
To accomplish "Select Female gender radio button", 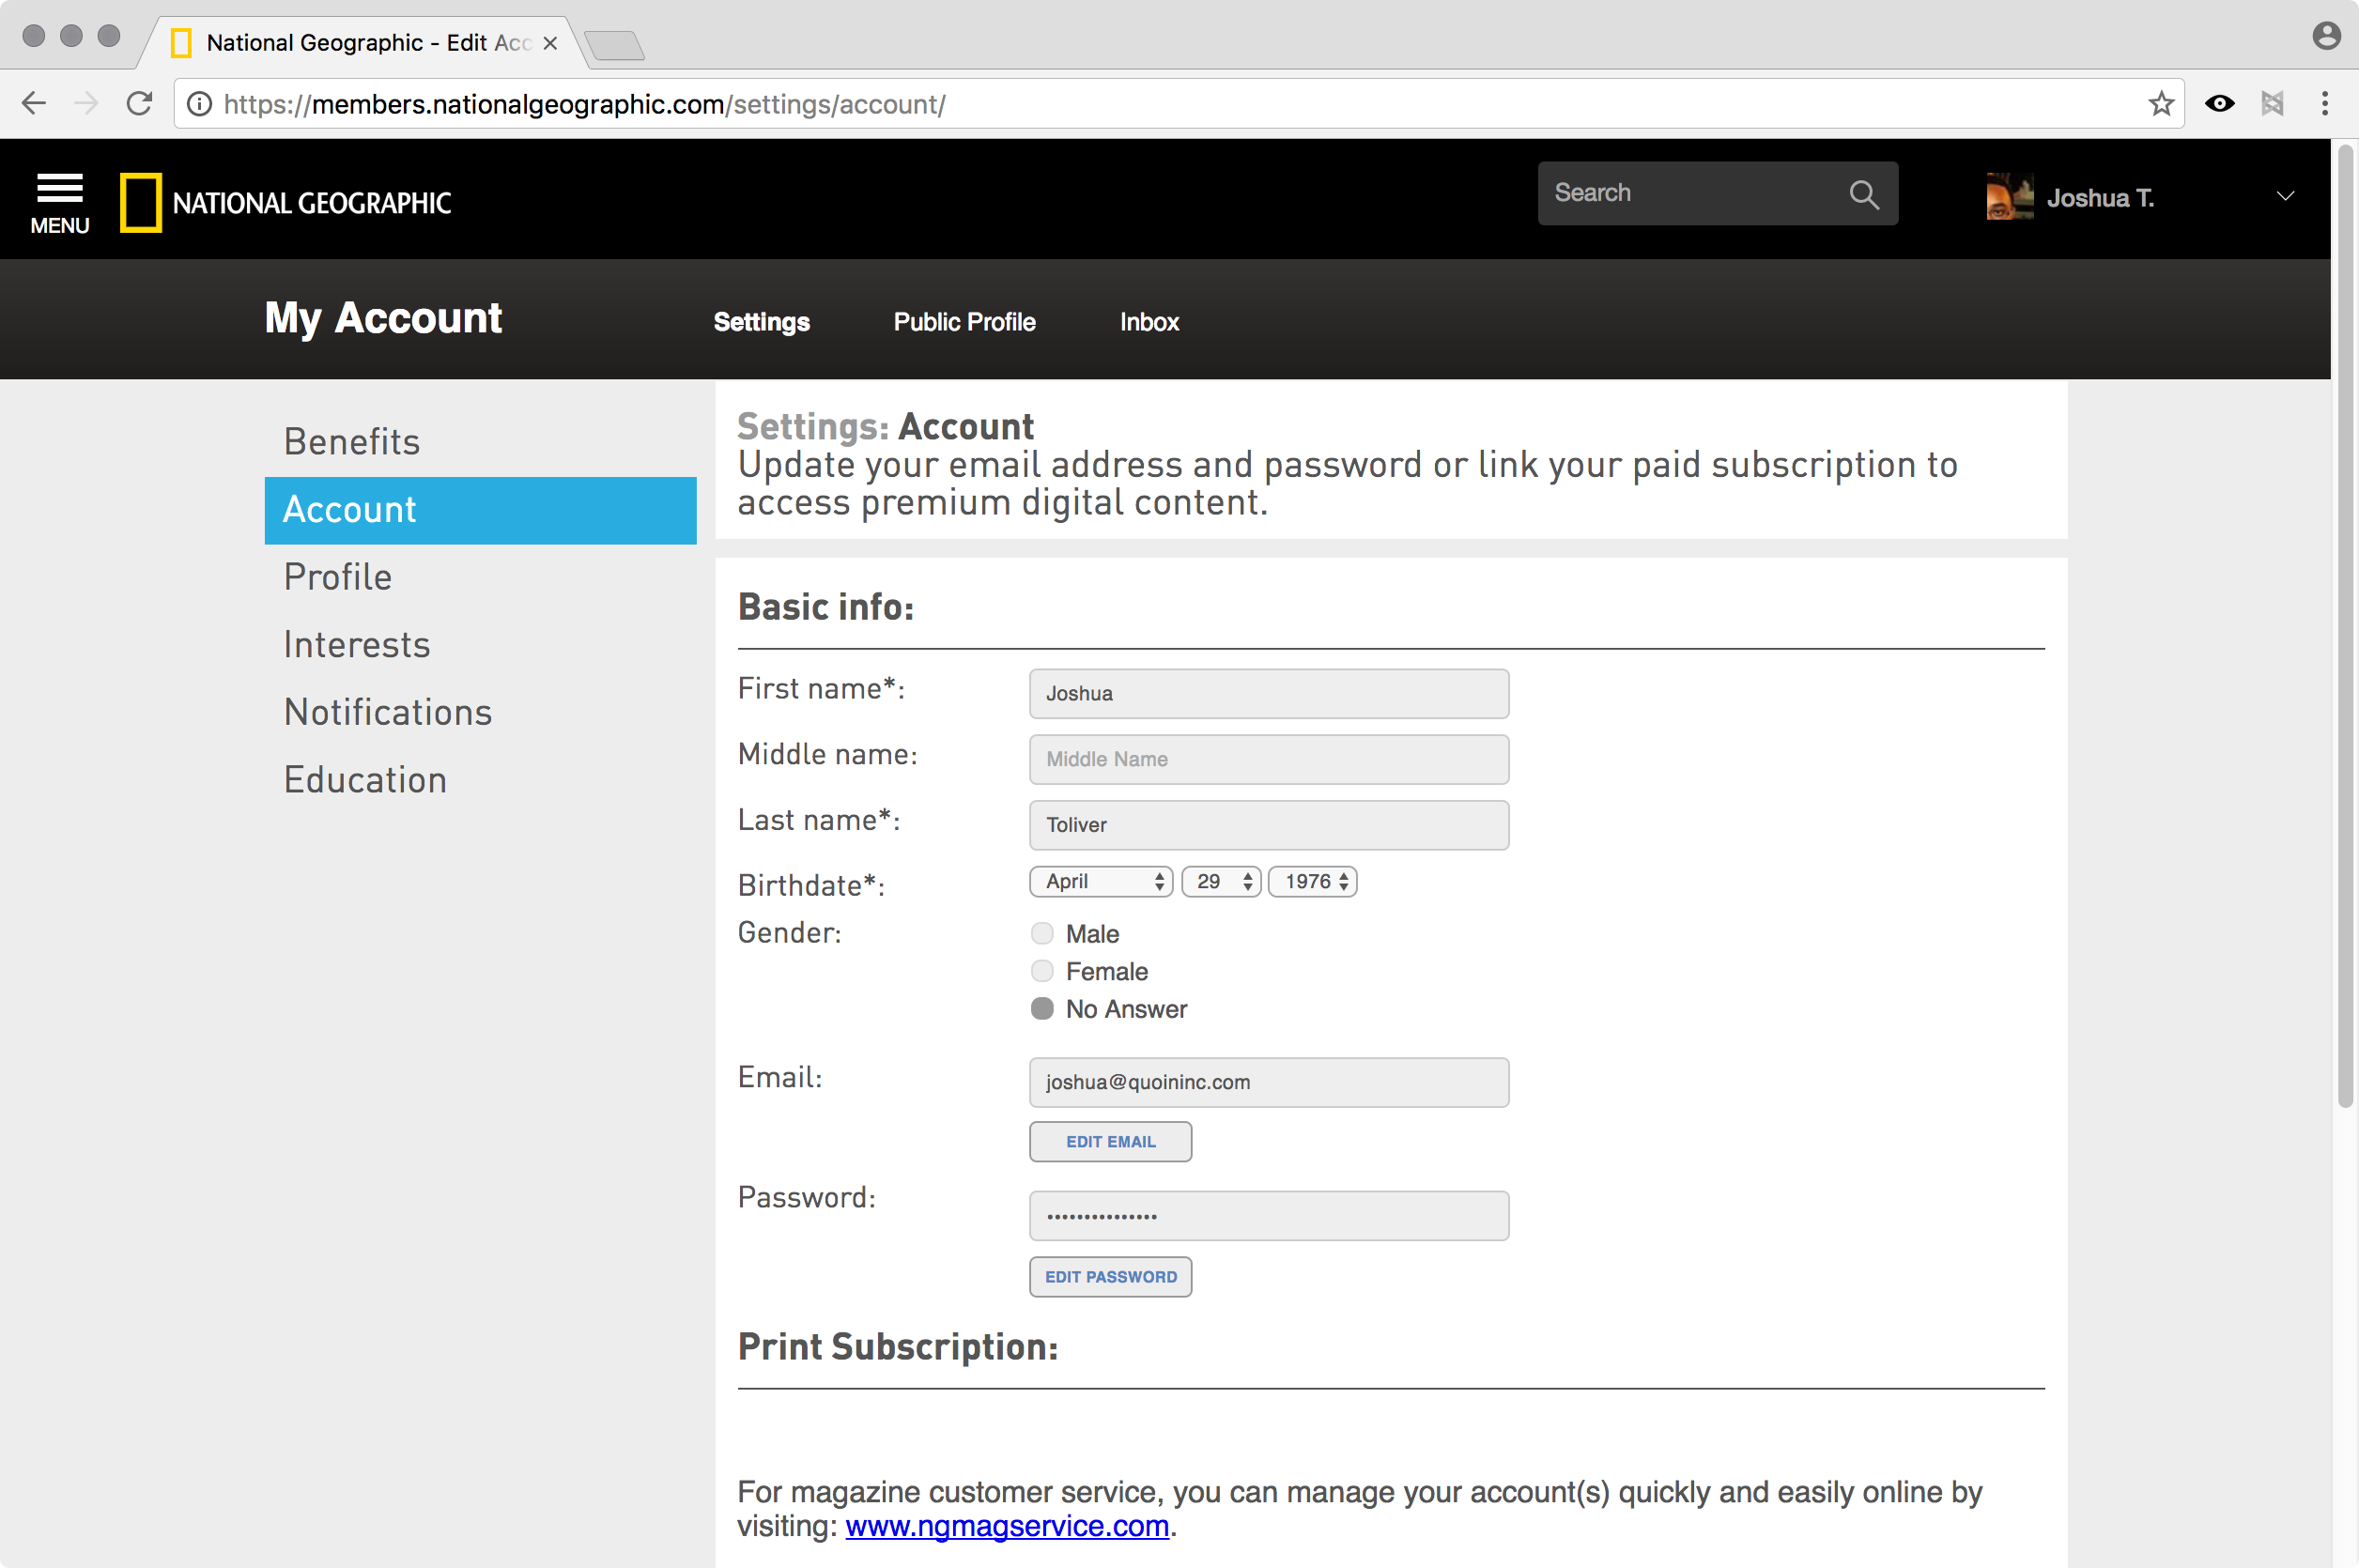I will click(1042, 971).
